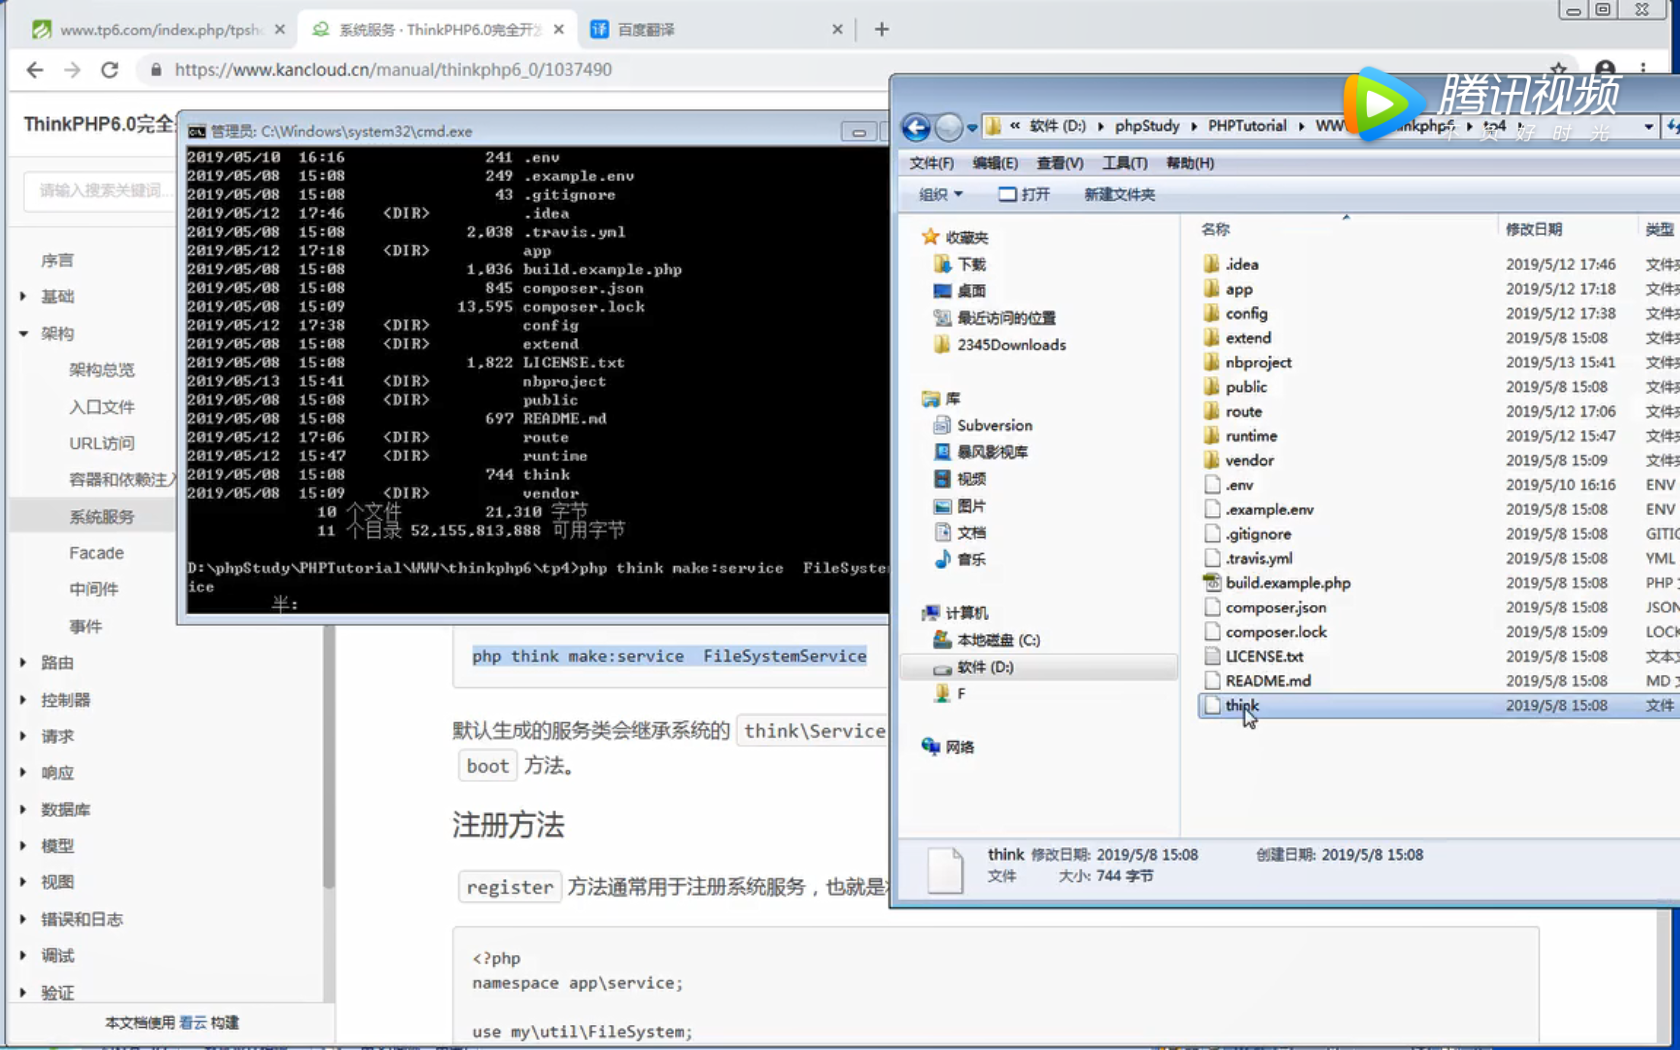
Task: Expand the 数据库 docs section
Action: (x=23, y=809)
